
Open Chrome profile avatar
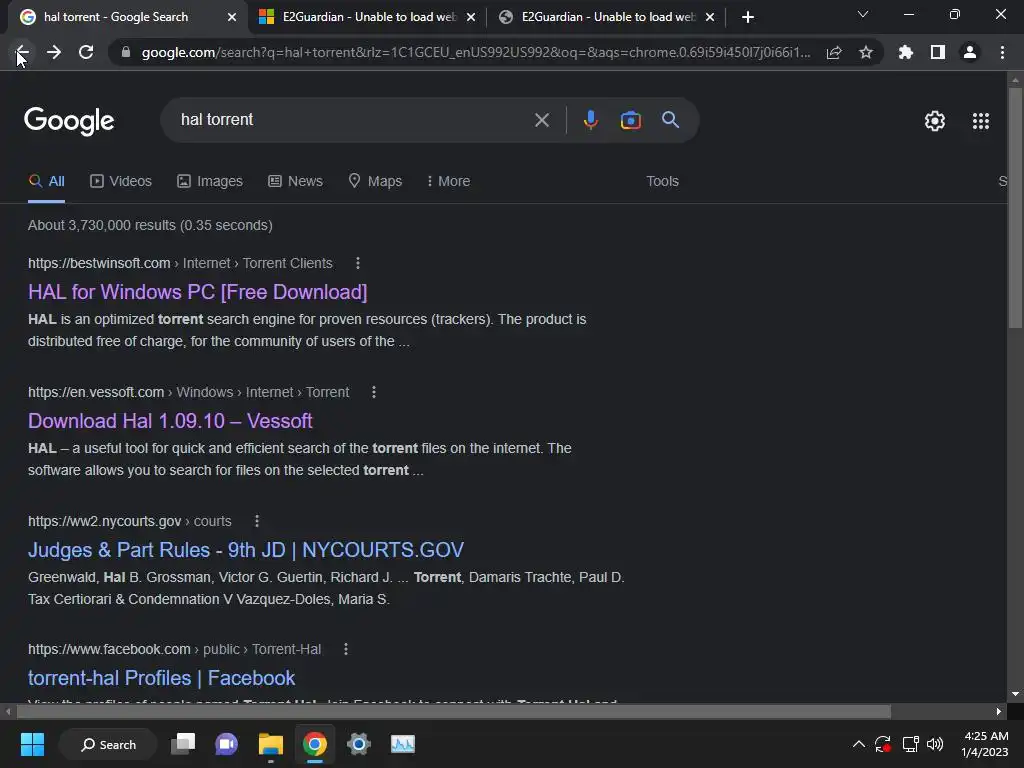[x=970, y=52]
